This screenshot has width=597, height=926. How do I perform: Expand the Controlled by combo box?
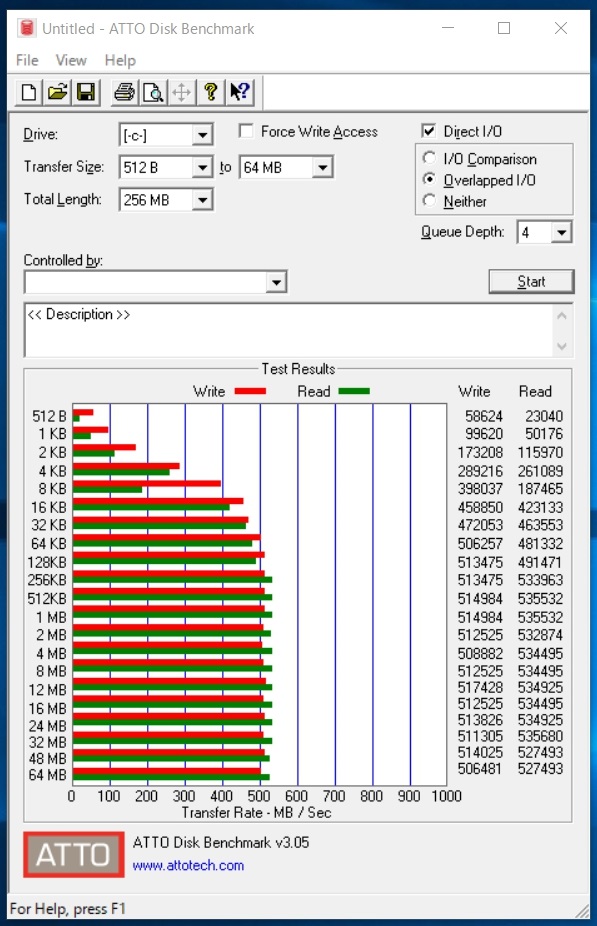[x=276, y=282]
